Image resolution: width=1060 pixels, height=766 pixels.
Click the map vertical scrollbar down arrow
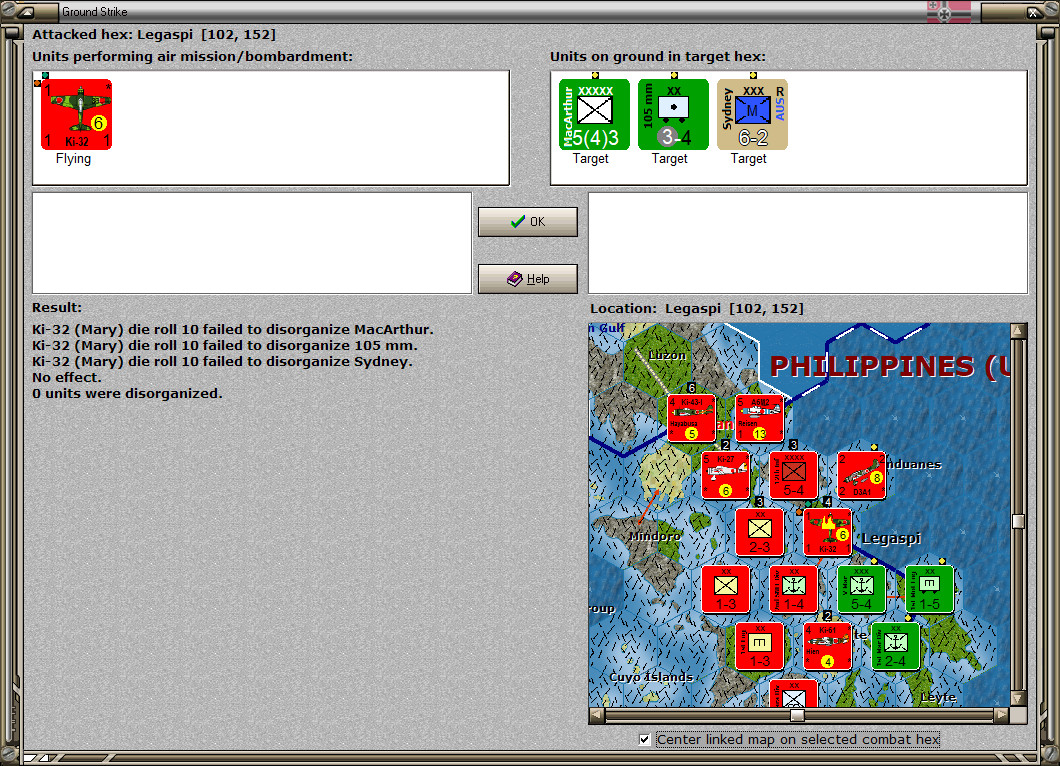click(x=1019, y=698)
